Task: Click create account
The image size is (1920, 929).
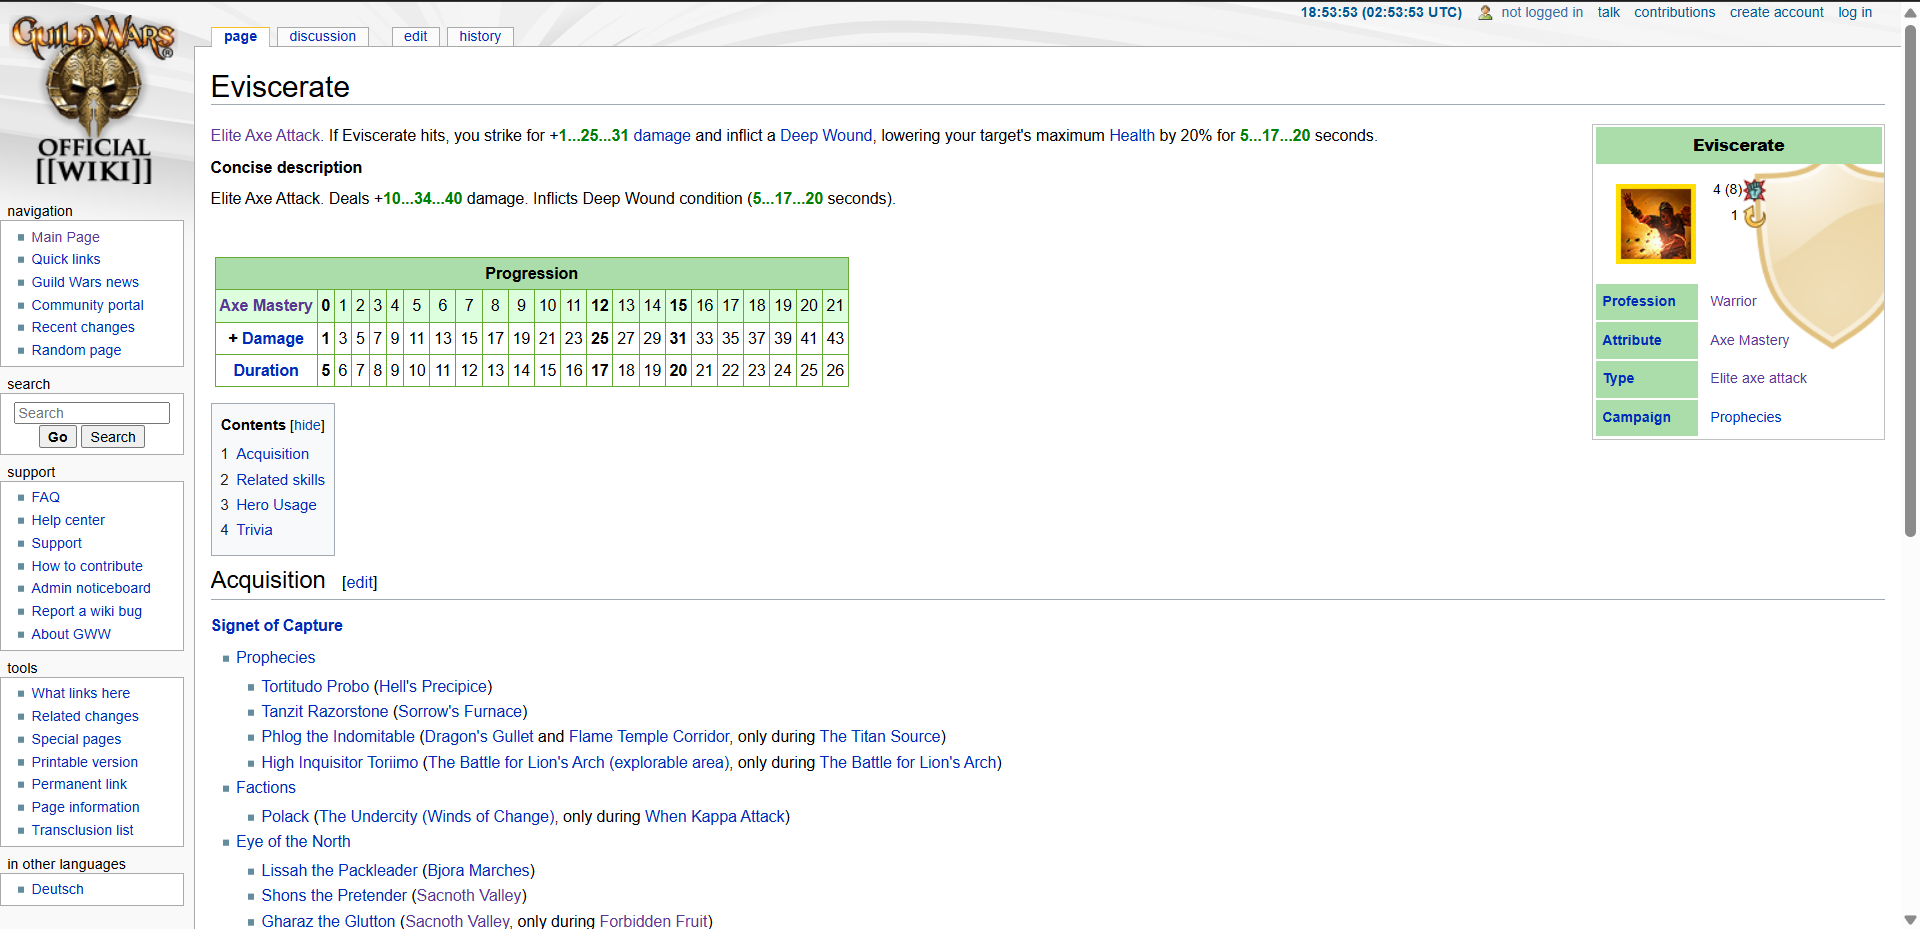Action: [1776, 12]
